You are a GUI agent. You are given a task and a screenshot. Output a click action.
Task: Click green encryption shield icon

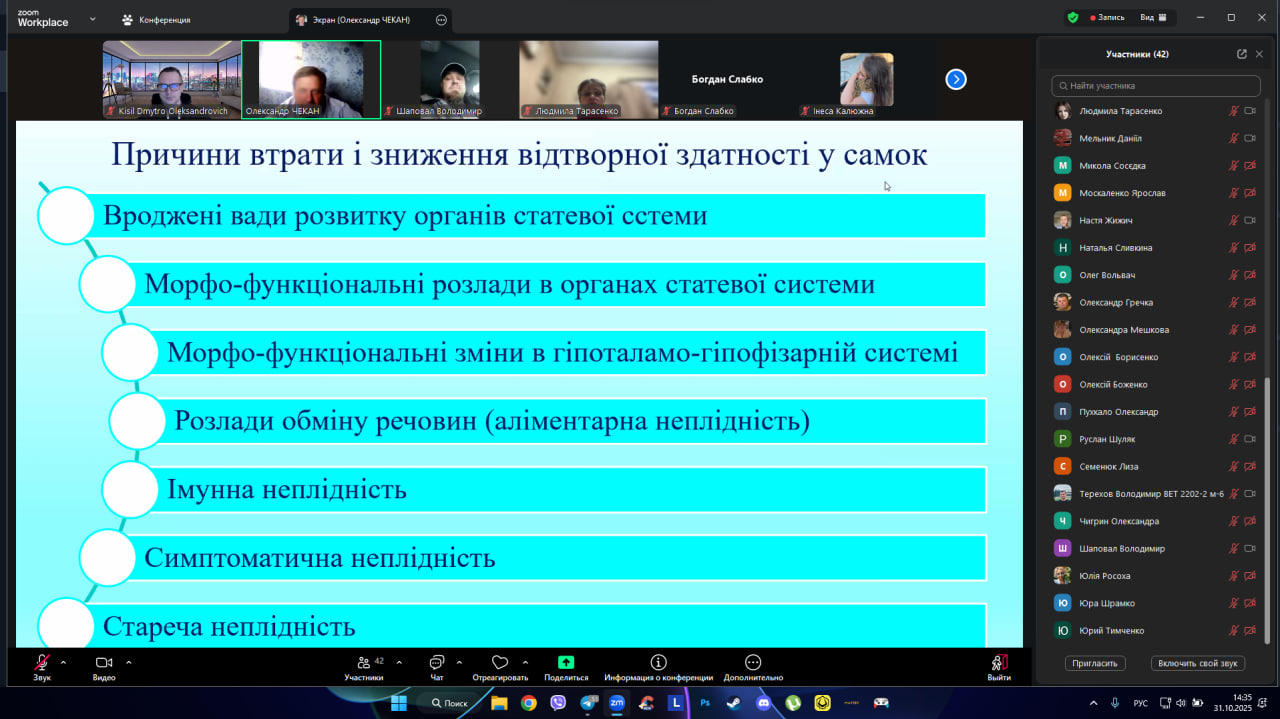coord(1073,18)
